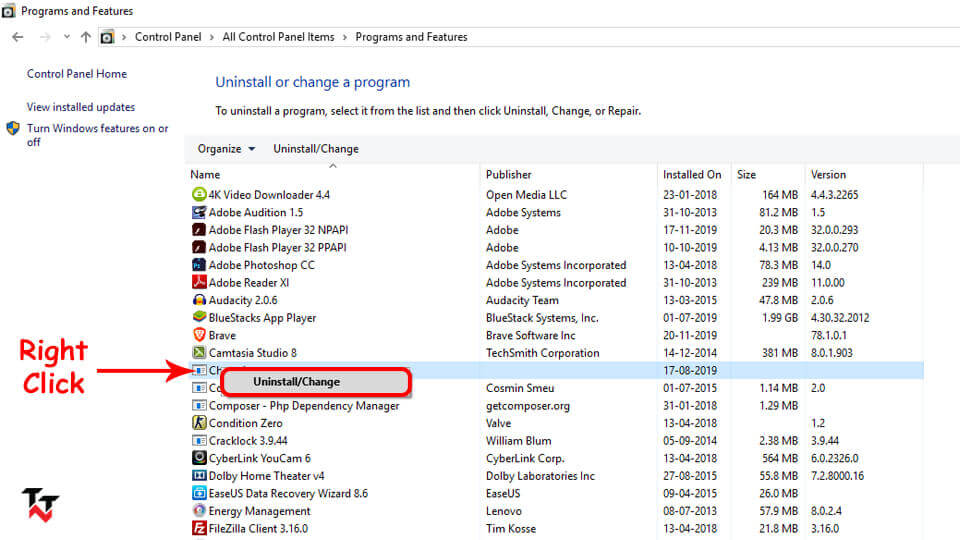Image resolution: width=960 pixels, height=540 pixels.
Task: Select the Cosmin Smeu publisher cell
Action: click(x=520, y=388)
